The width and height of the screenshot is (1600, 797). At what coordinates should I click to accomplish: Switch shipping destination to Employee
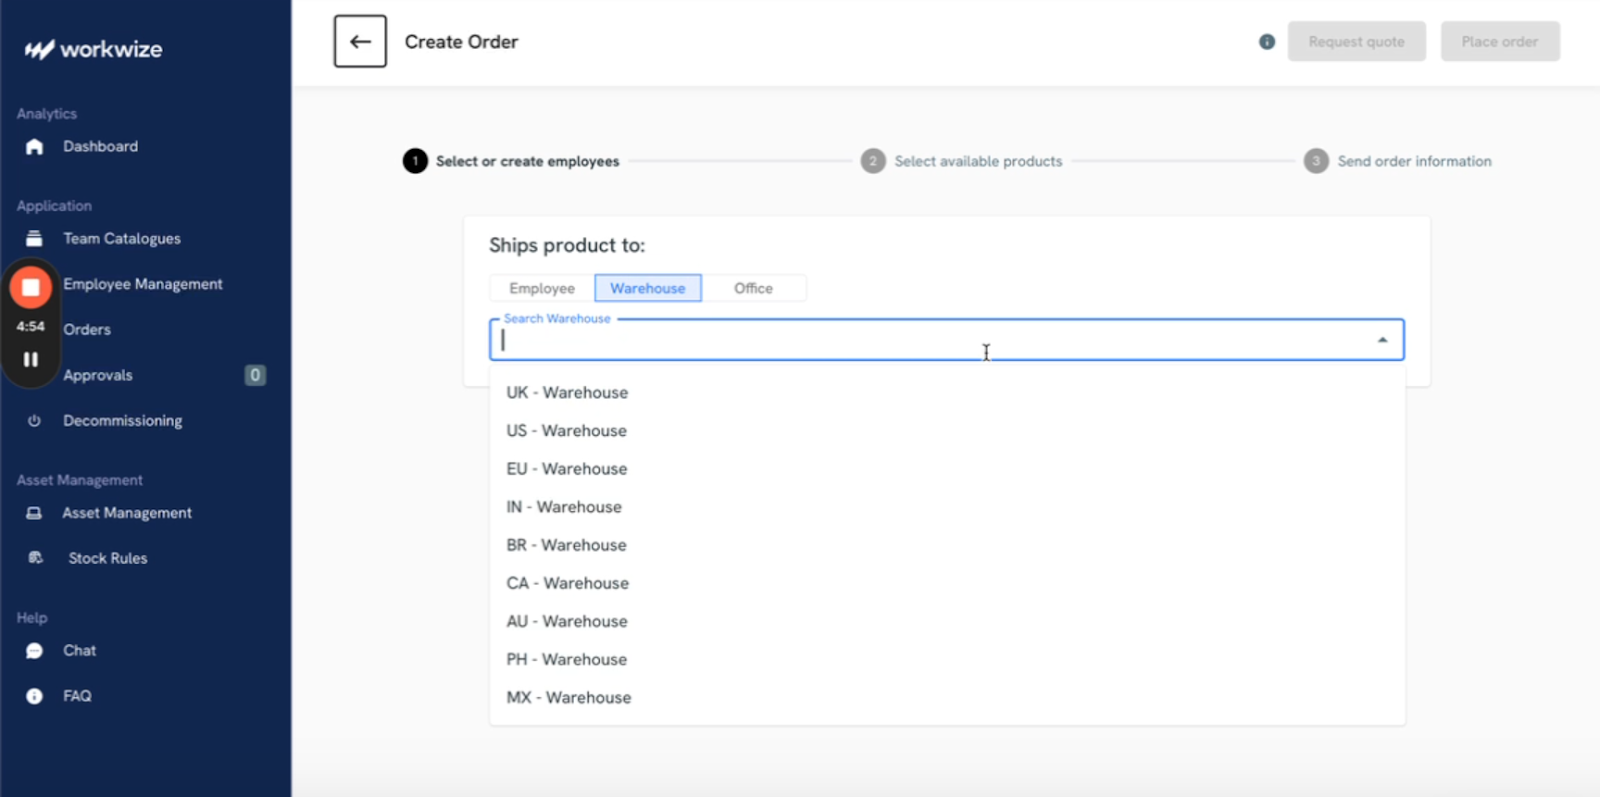coord(541,288)
